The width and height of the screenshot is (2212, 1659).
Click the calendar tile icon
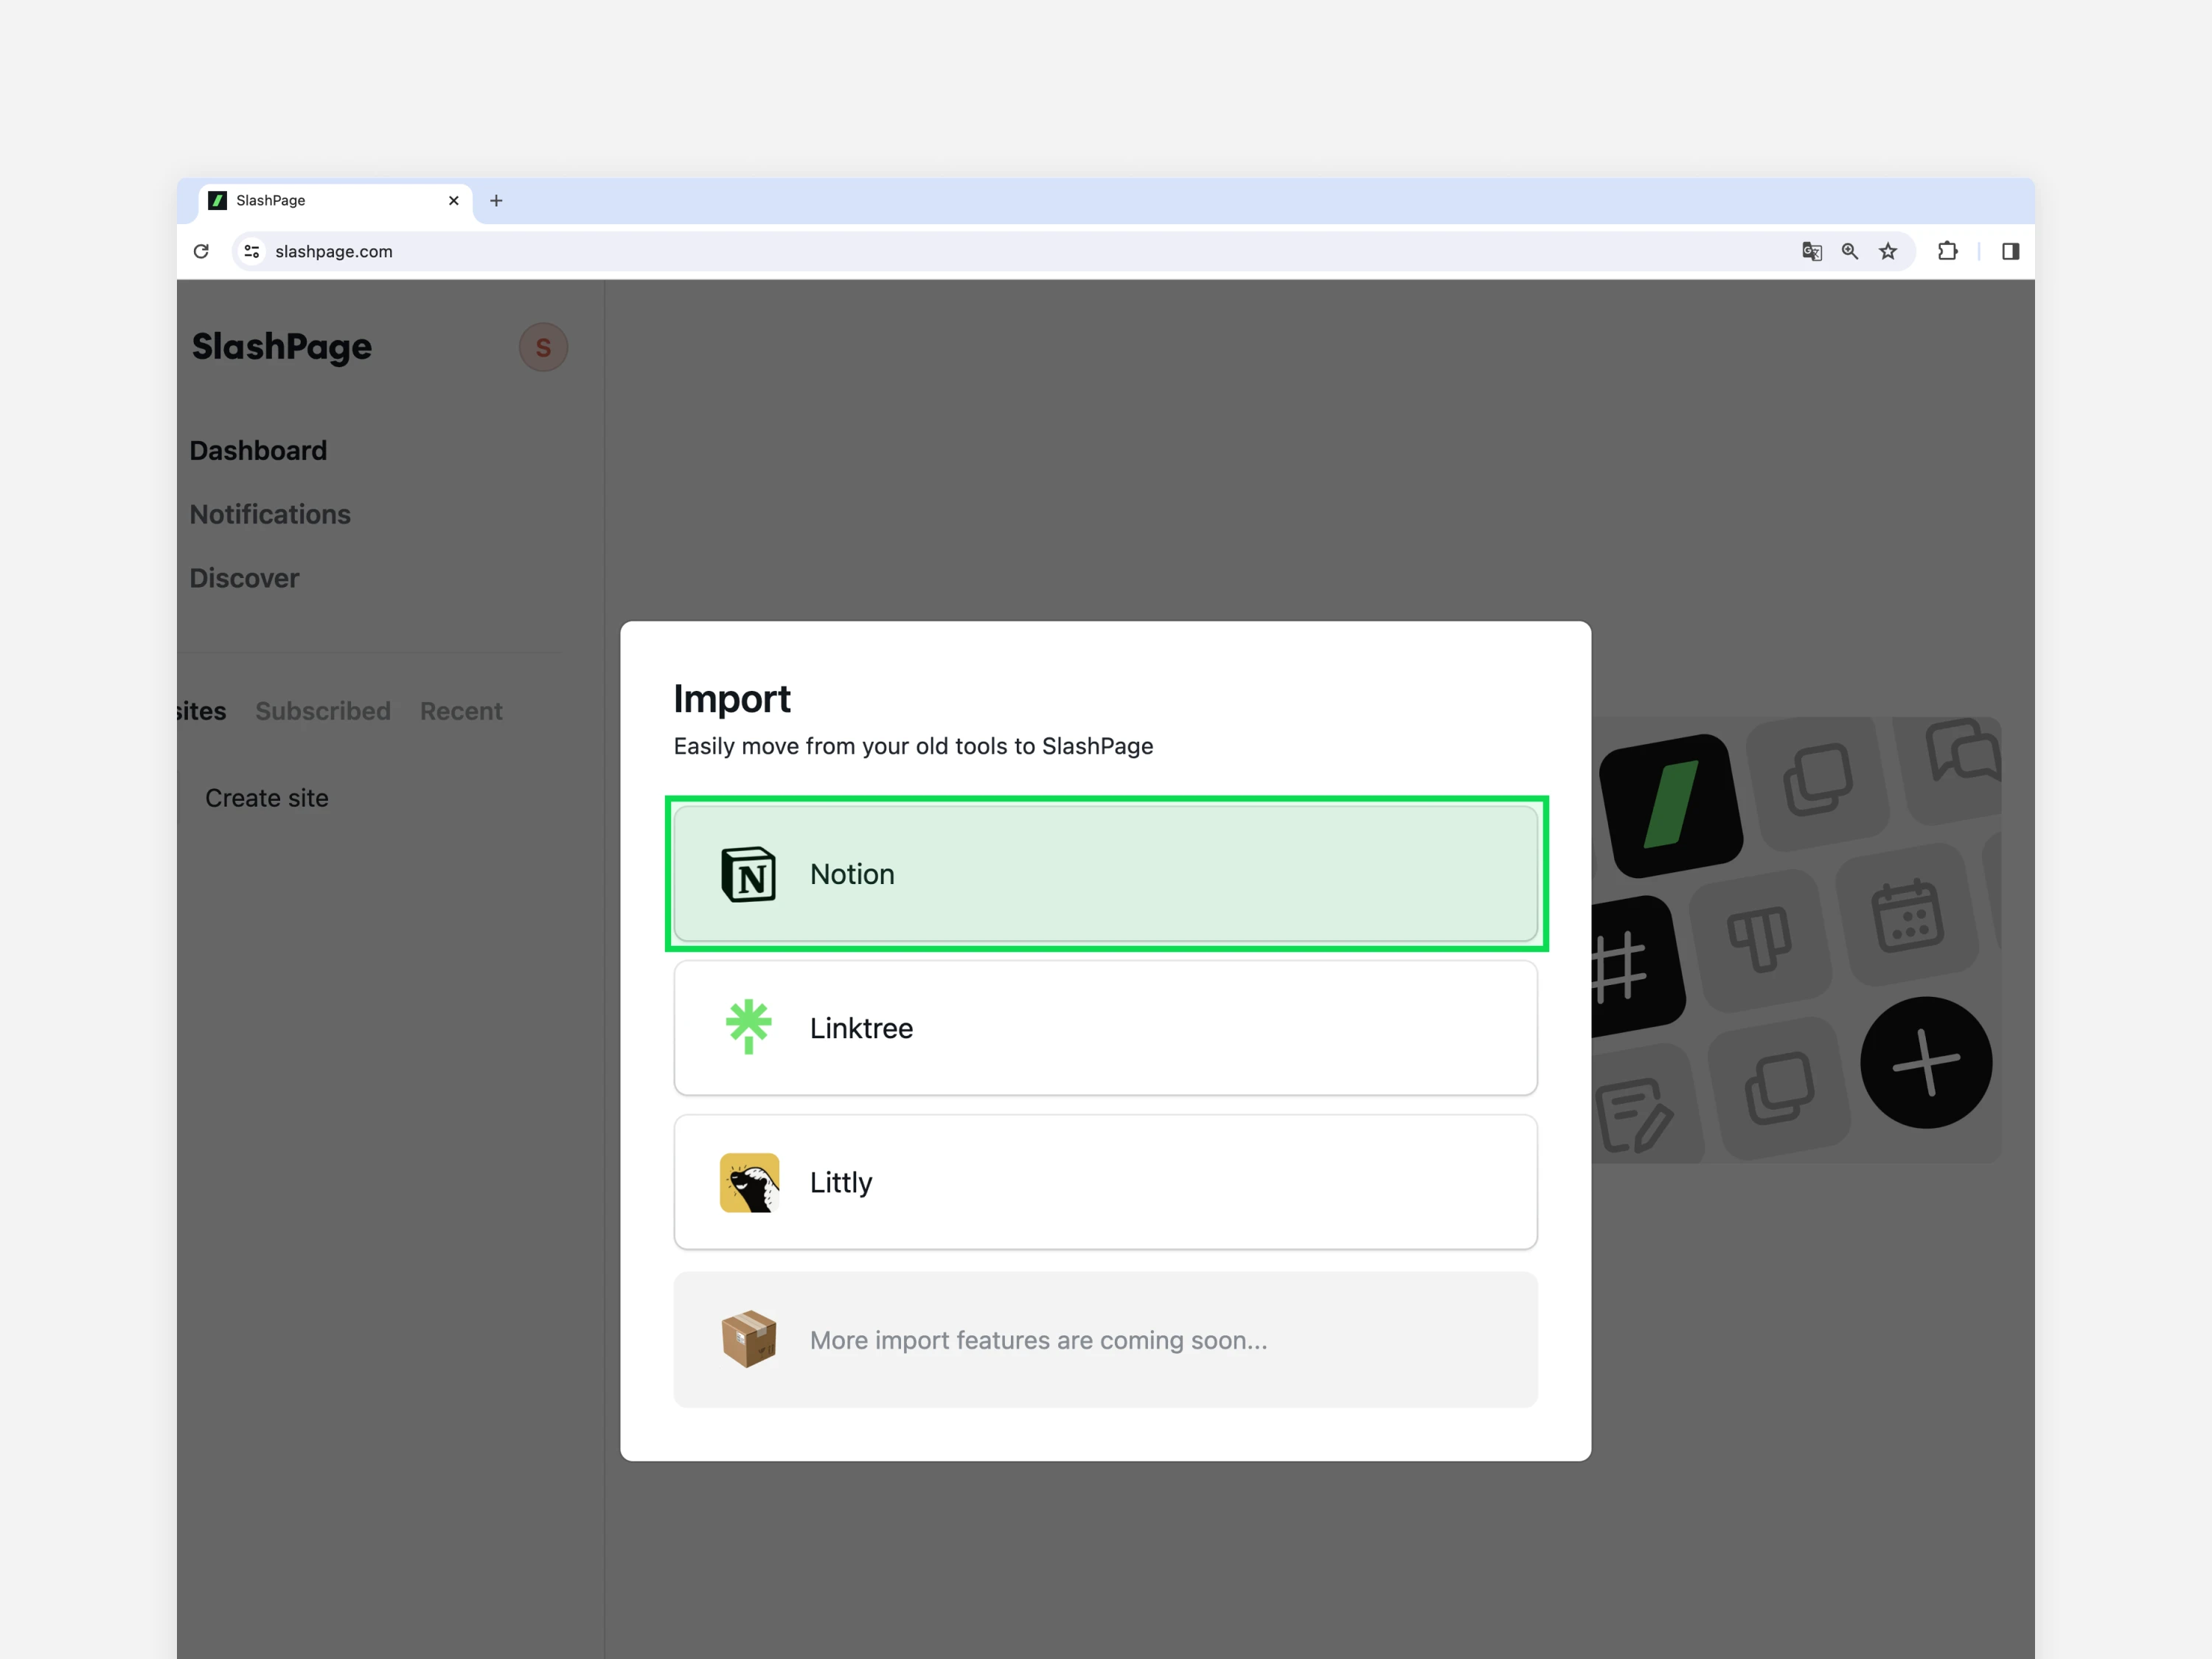pyautogui.click(x=1908, y=915)
